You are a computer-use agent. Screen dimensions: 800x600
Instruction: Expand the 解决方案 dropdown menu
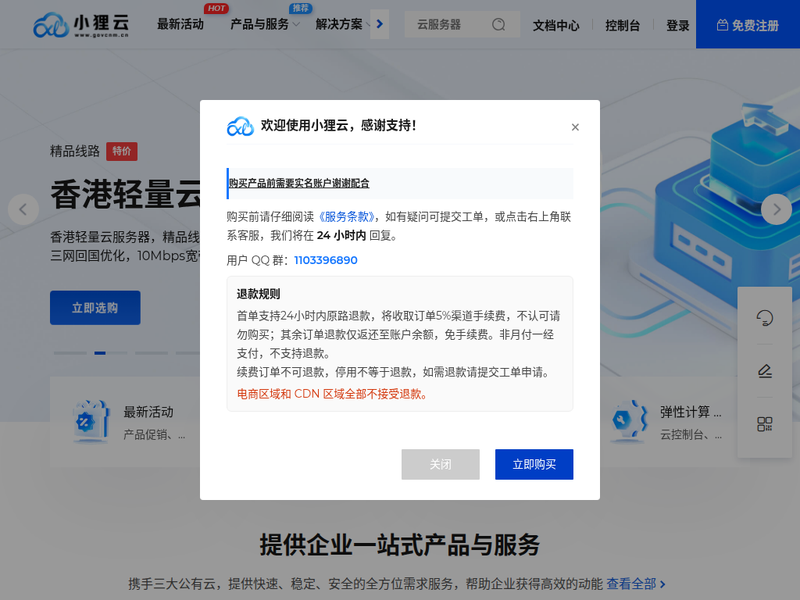click(x=342, y=24)
